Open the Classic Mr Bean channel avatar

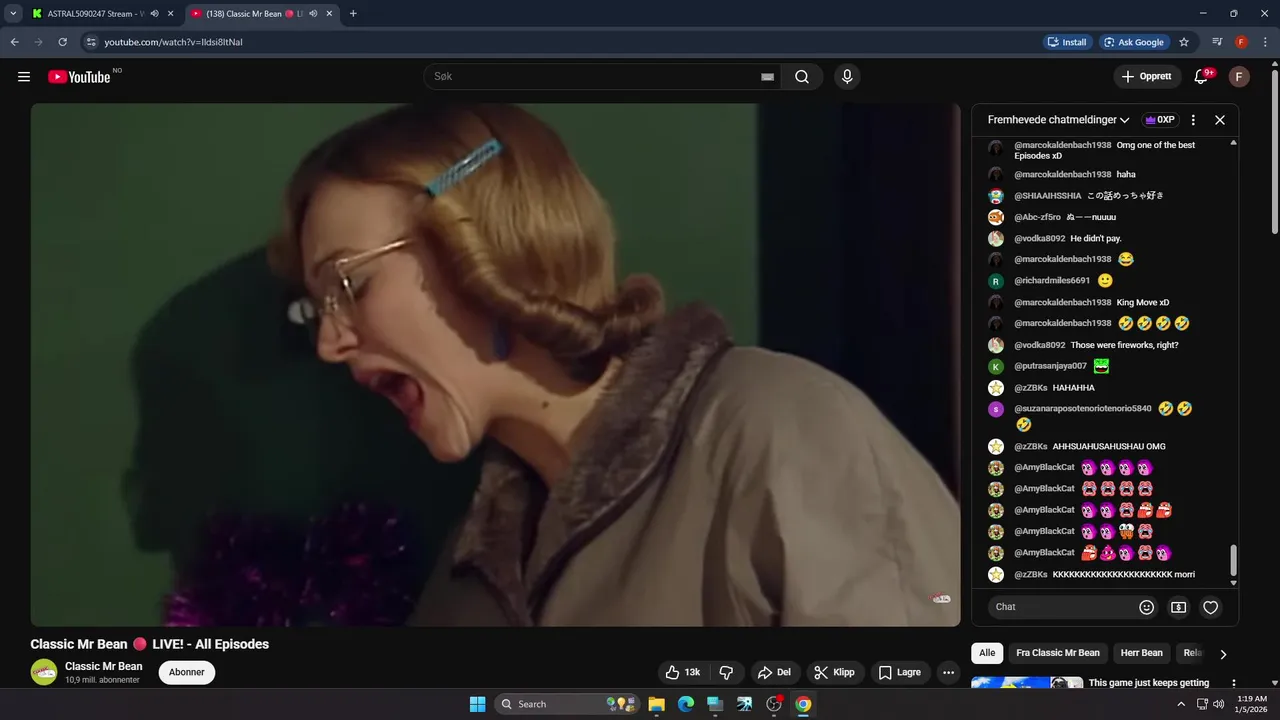click(44, 672)
